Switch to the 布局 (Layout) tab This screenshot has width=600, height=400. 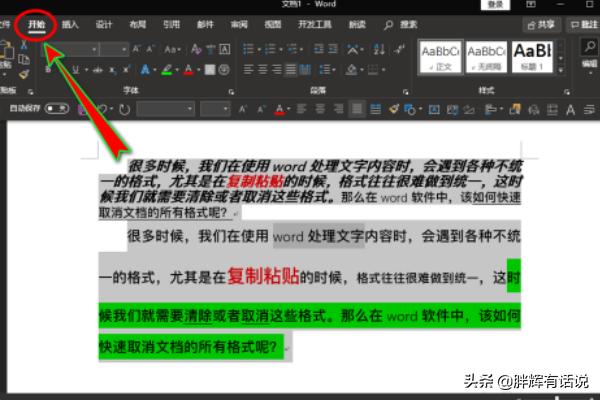(x=137, y=25)
